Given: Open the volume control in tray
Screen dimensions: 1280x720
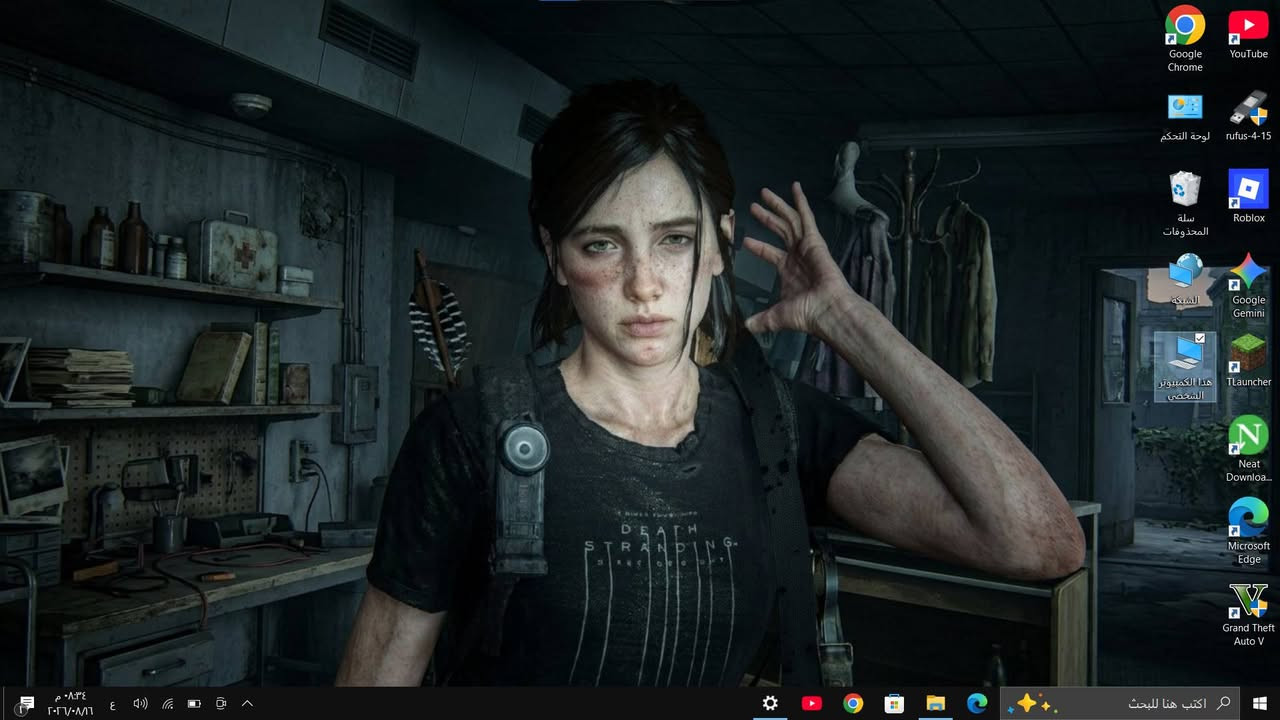Looking at the screenshot, I should tap(140, 704).
